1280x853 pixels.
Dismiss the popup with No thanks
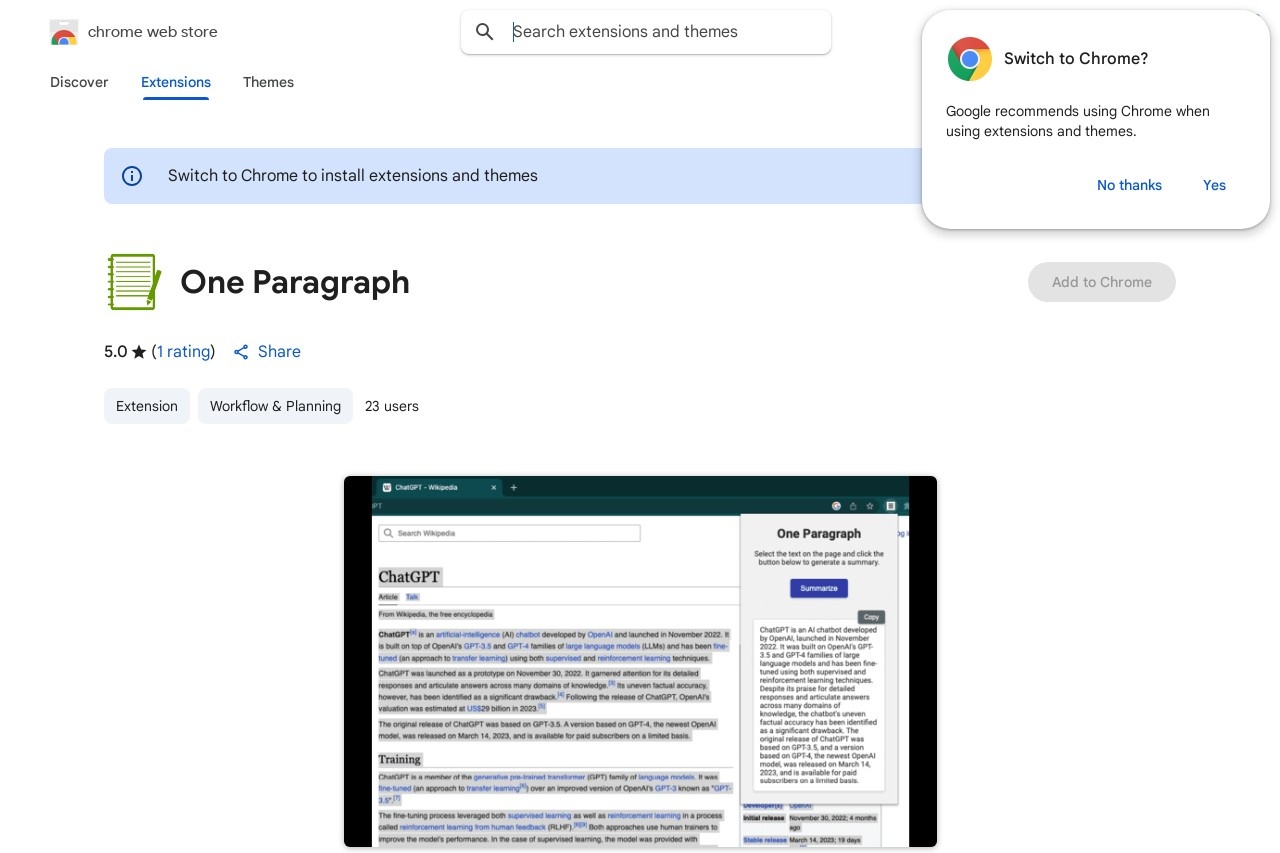click(1129, 185)
